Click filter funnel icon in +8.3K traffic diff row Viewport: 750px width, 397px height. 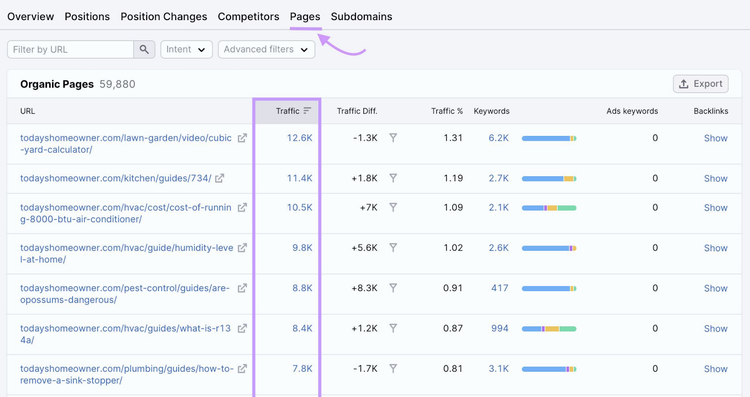393,288
